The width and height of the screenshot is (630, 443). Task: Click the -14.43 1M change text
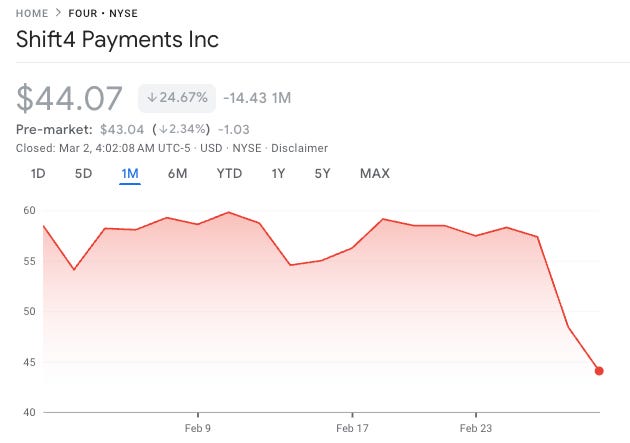click(257, 98)
